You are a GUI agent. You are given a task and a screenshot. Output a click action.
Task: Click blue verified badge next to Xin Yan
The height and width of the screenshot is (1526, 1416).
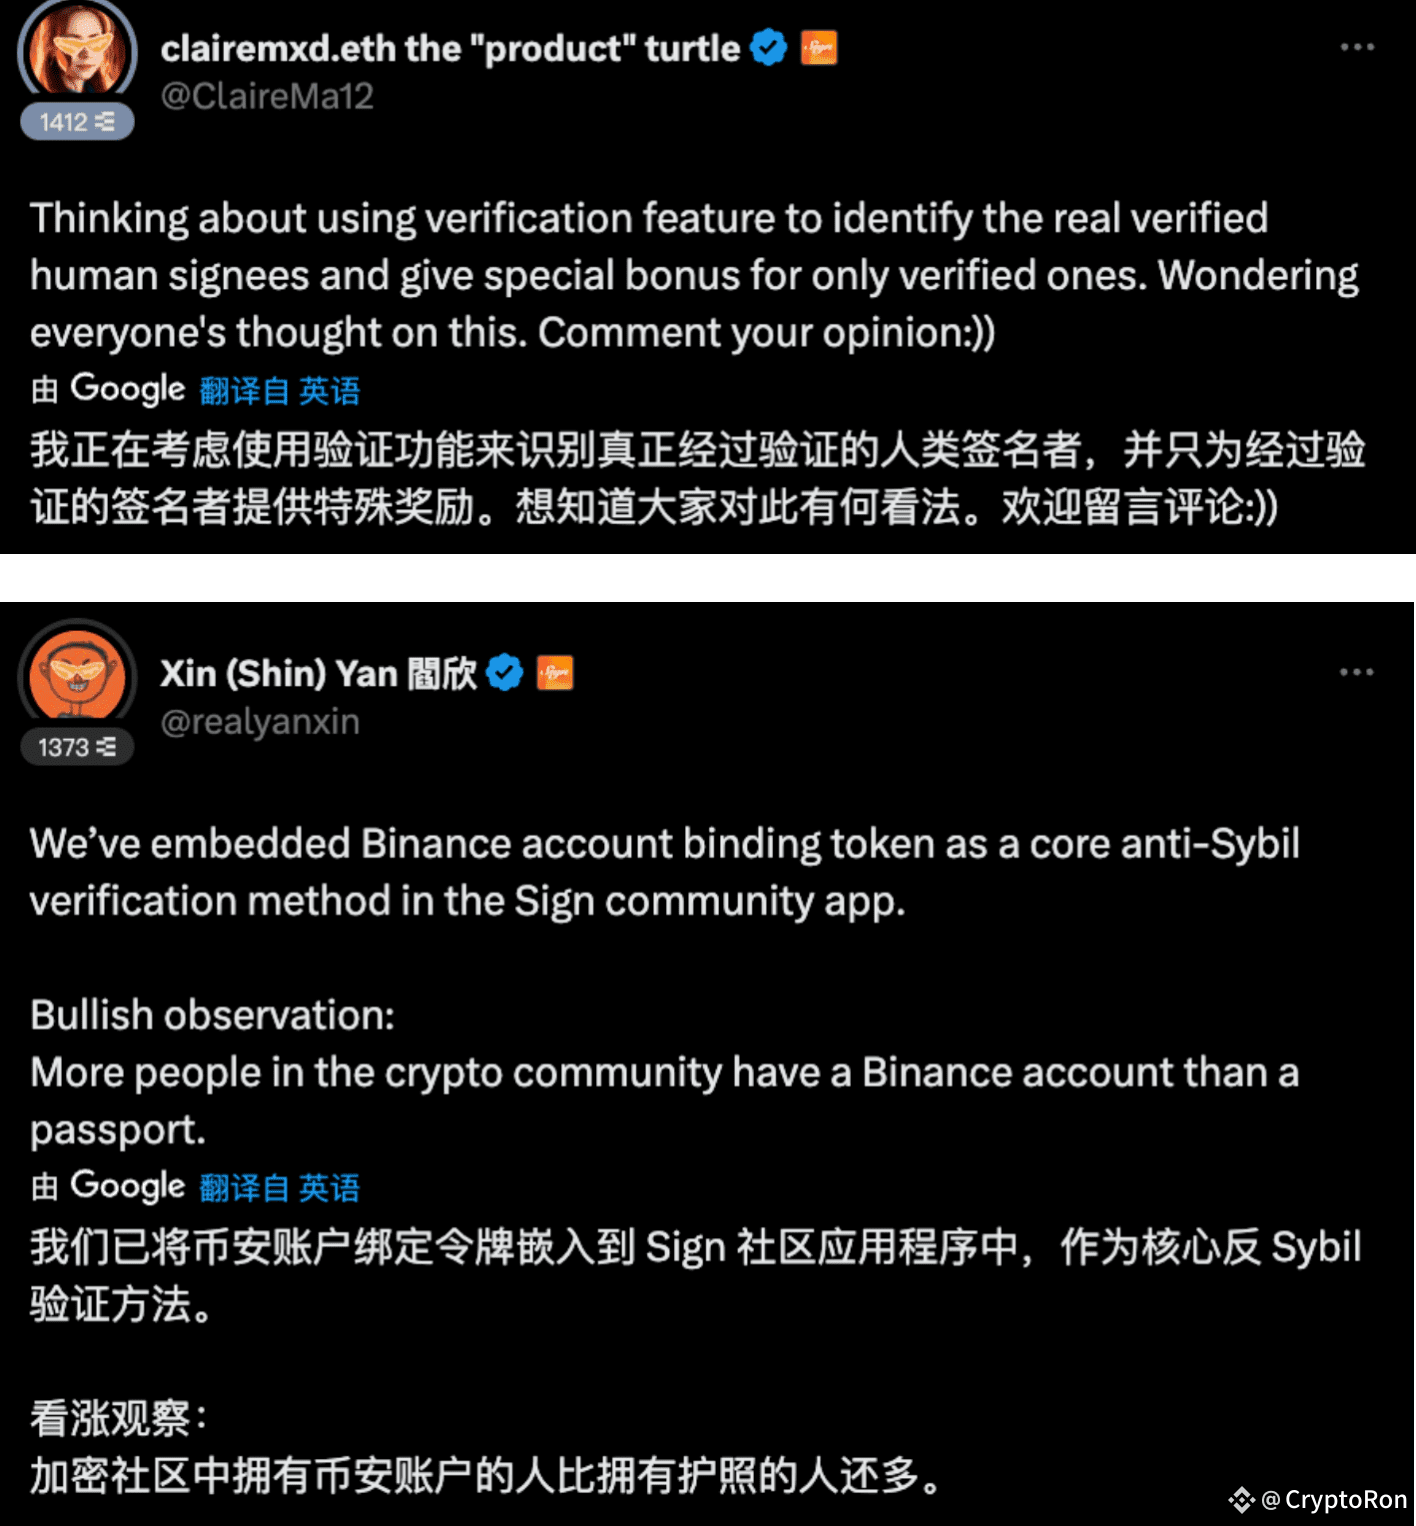tap(505, 673)
